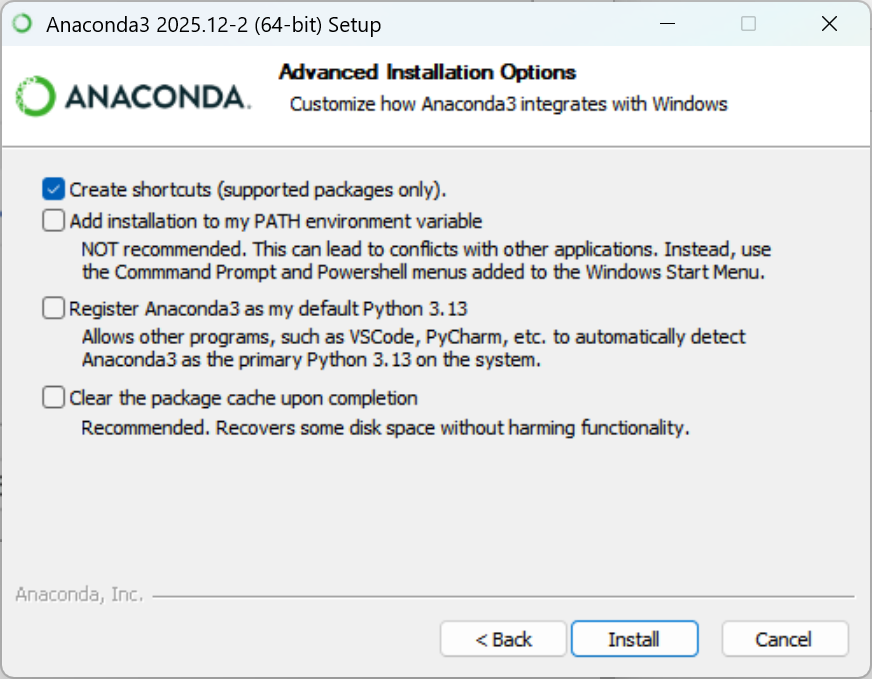Click the Anaconda, Inc. branding text
This screenshot has height=679, width=872.
point(79,595)
